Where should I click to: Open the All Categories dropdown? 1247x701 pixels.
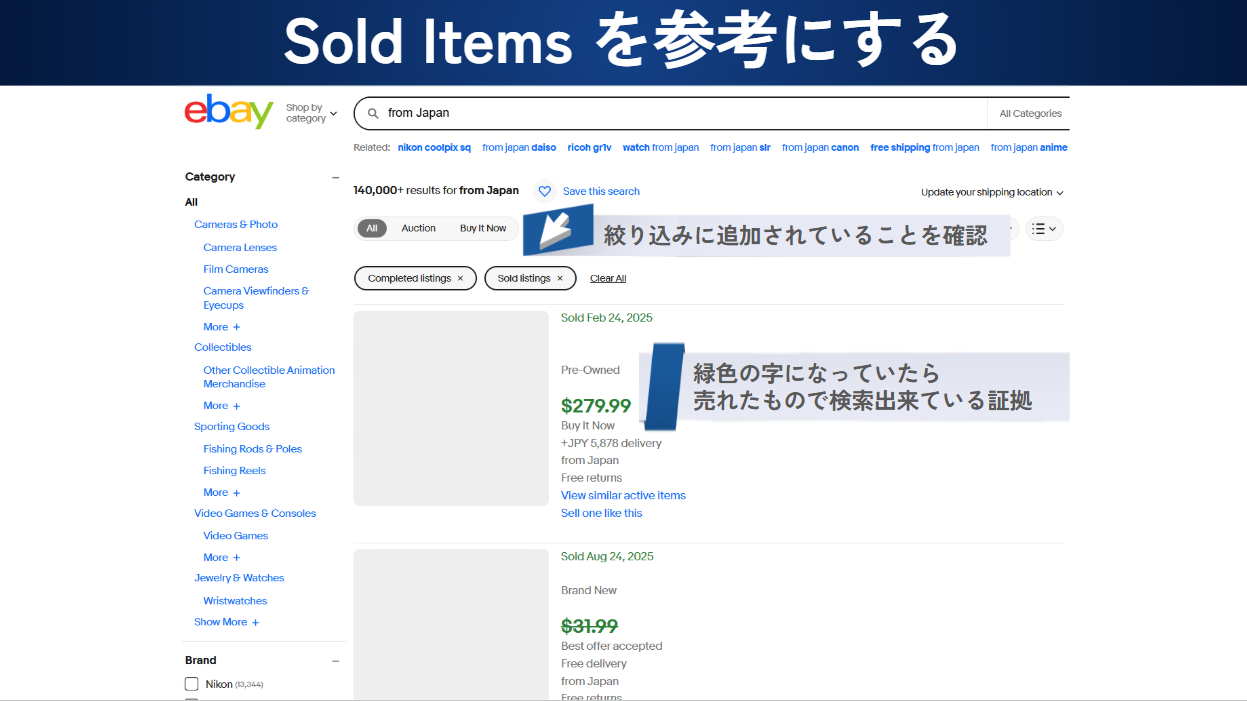pyautogui.click(x=1030, y=113)
